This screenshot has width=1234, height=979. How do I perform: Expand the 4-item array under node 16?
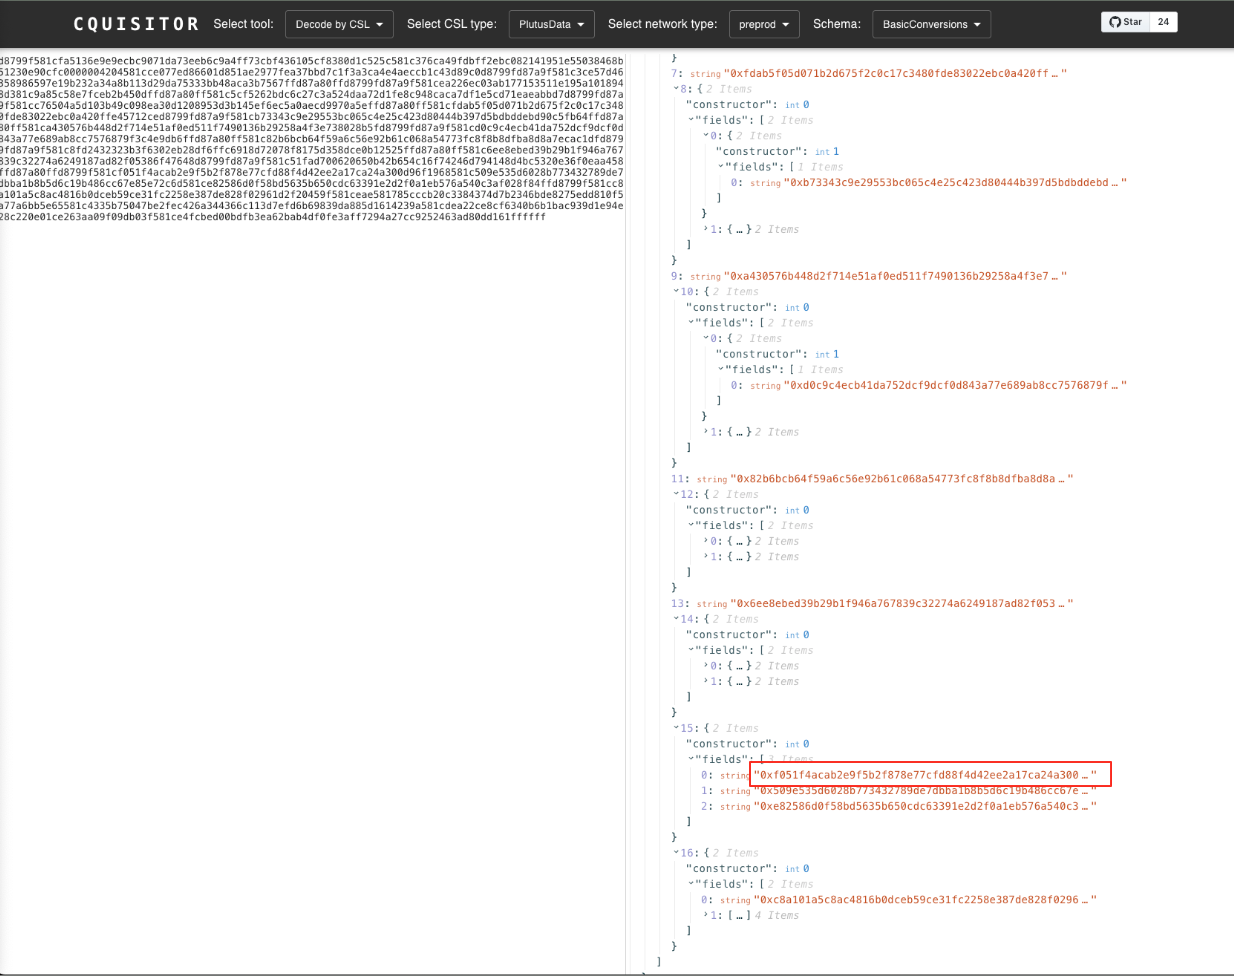707,915
